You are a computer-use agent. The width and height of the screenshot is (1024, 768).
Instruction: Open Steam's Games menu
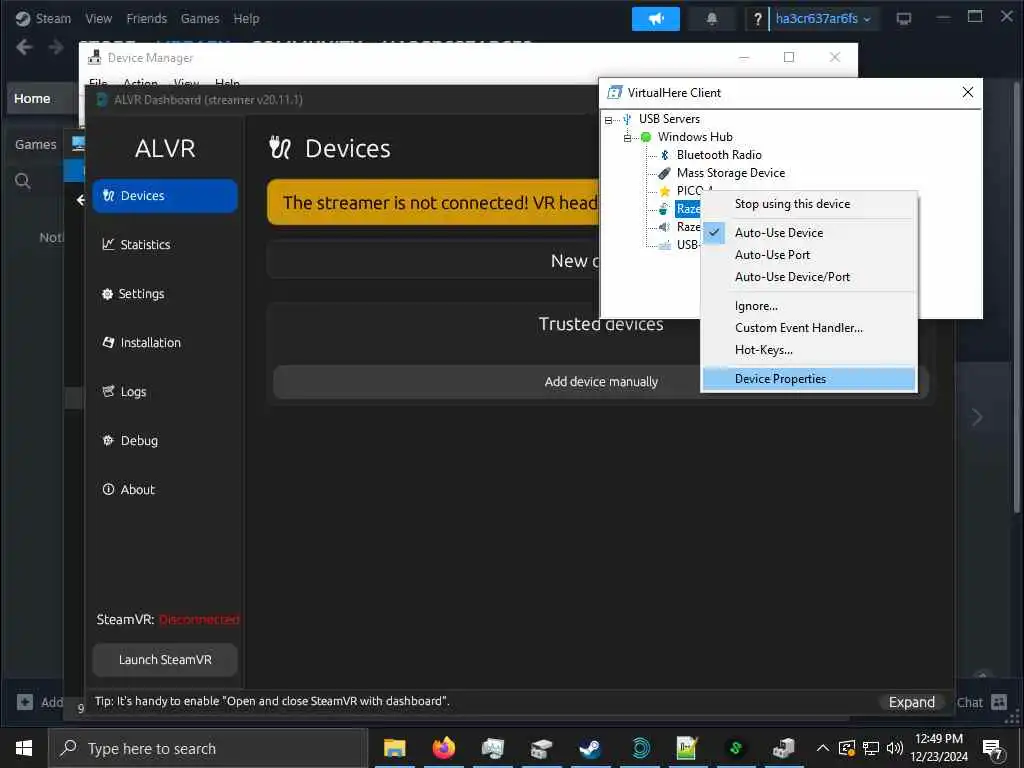[200, 18]
